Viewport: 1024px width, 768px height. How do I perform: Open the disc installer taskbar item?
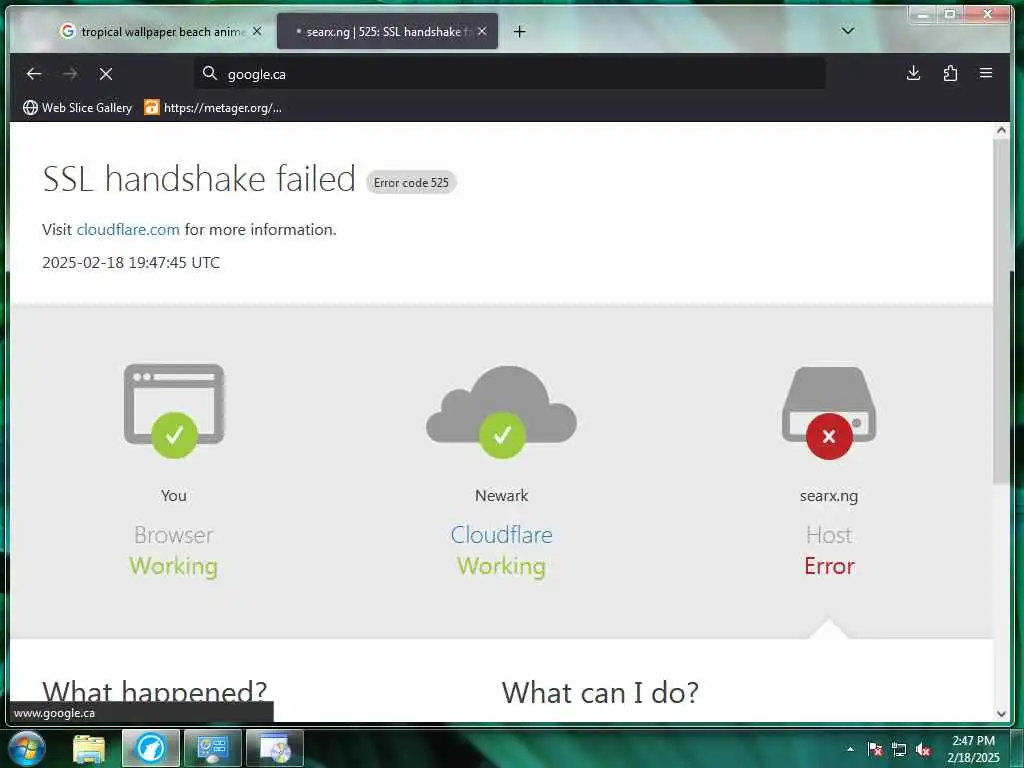(275, 748)
